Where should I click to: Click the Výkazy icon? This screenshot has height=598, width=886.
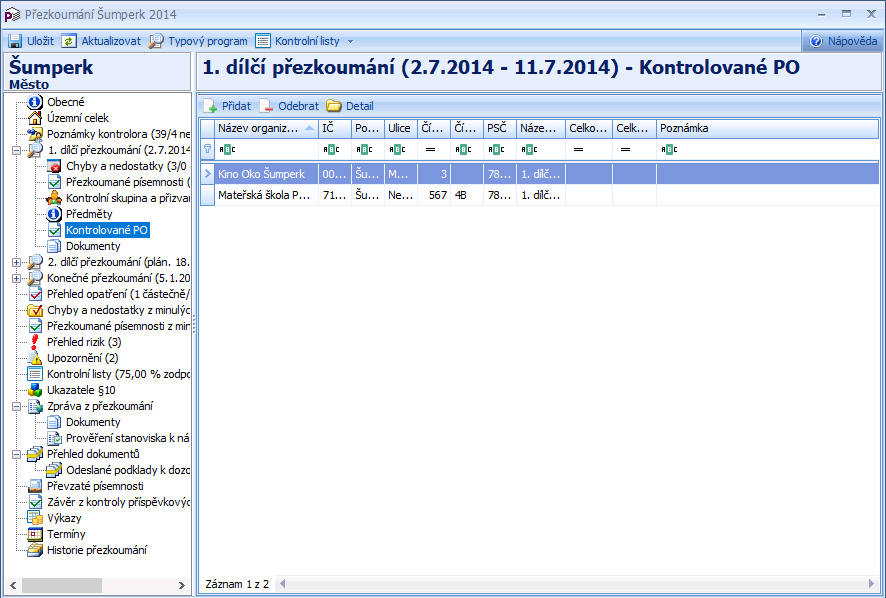(35, 518)
